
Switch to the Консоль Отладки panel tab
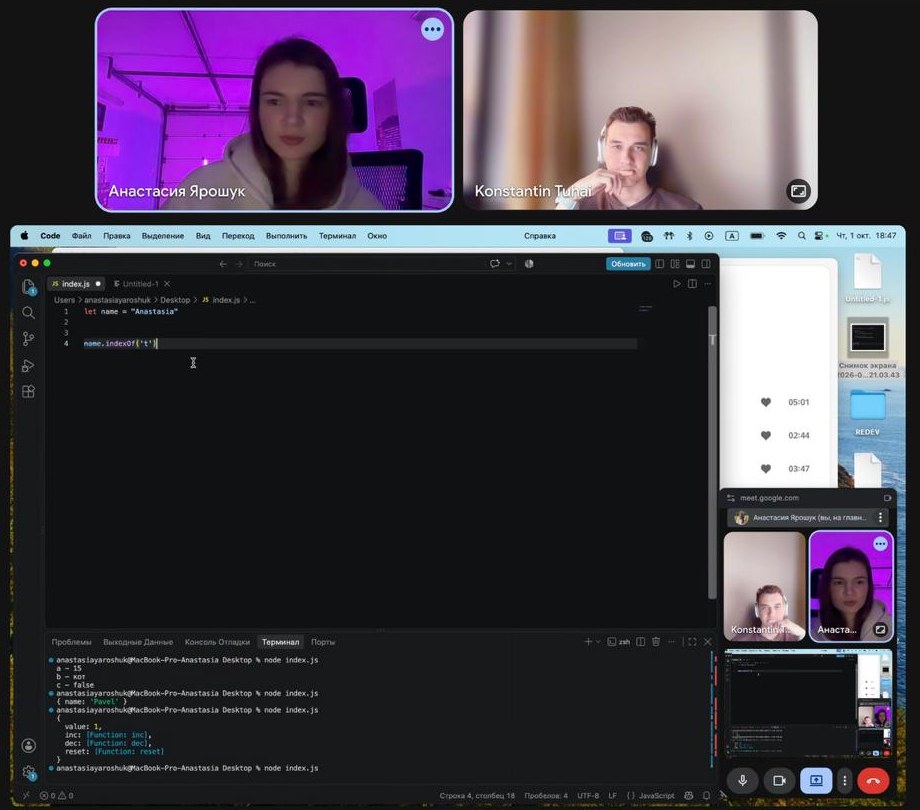[217, 642]
